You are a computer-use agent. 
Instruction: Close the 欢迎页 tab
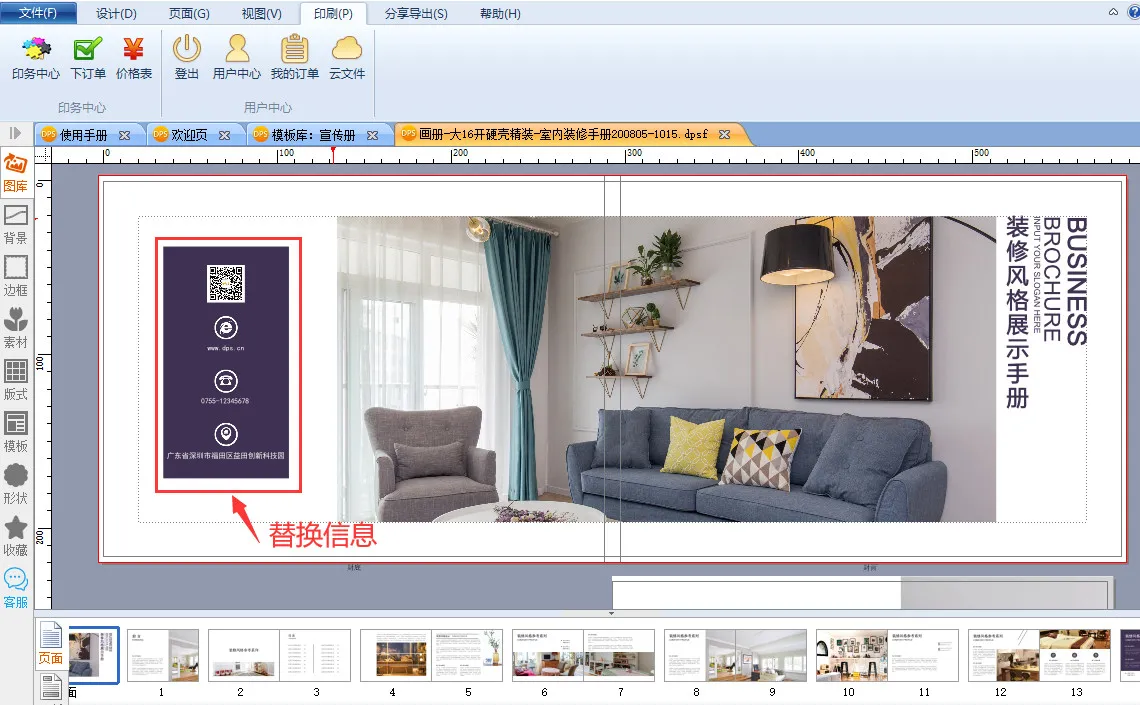click(225, 135)
